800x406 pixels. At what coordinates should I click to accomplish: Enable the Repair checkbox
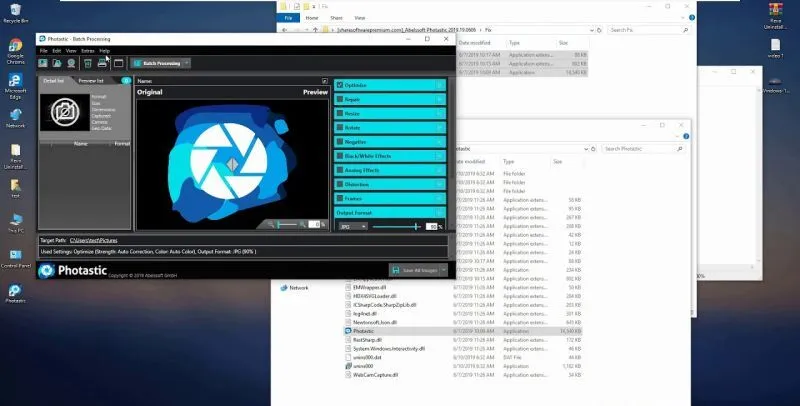pyautogui.click(x=340, y=99)
